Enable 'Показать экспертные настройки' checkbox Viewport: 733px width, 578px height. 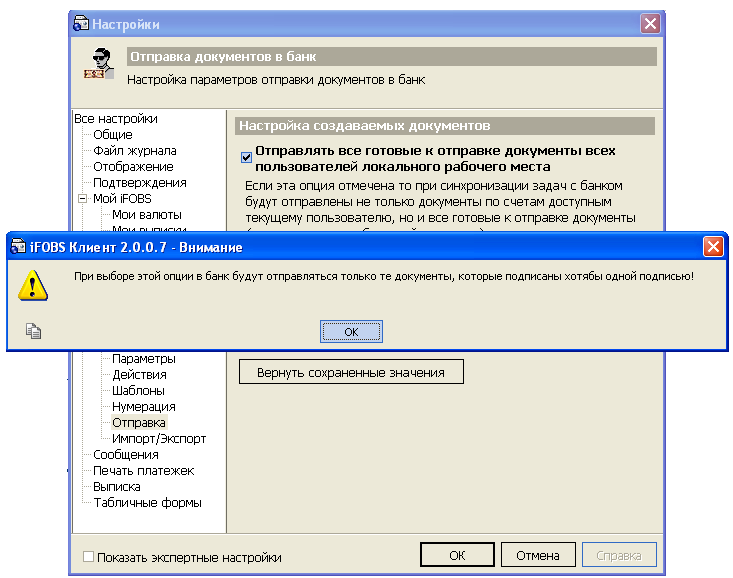tap(88, 556)
